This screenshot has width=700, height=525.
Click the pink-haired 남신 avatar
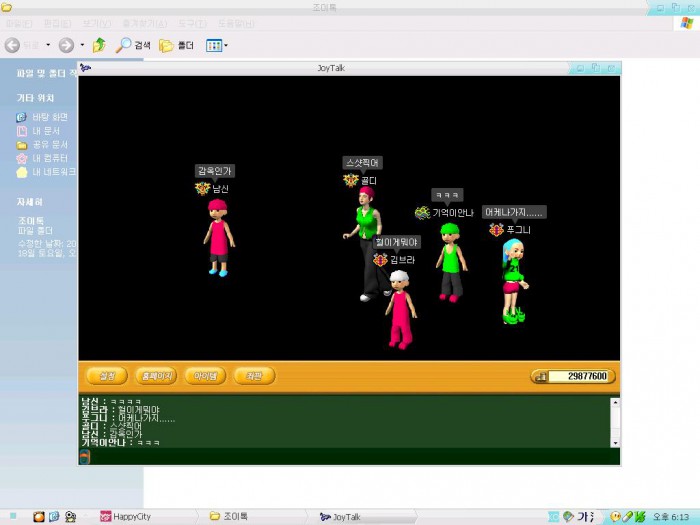click(218, 237)
